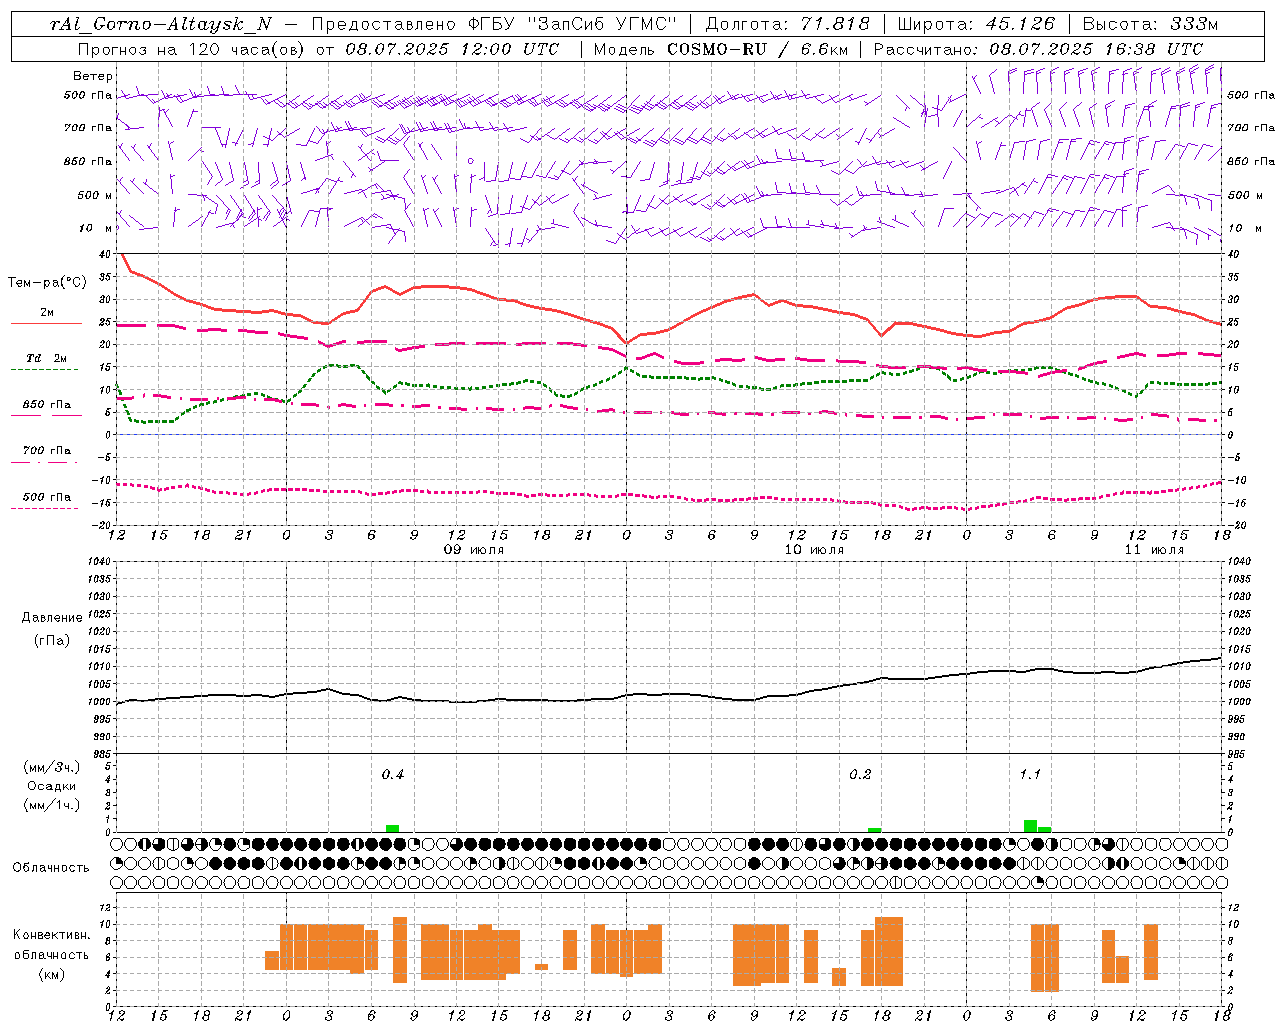1280x1024 pixels.
Task: Click the station name rAl_Gorno-Altaysk_N
Action: (x=160, y=24)
